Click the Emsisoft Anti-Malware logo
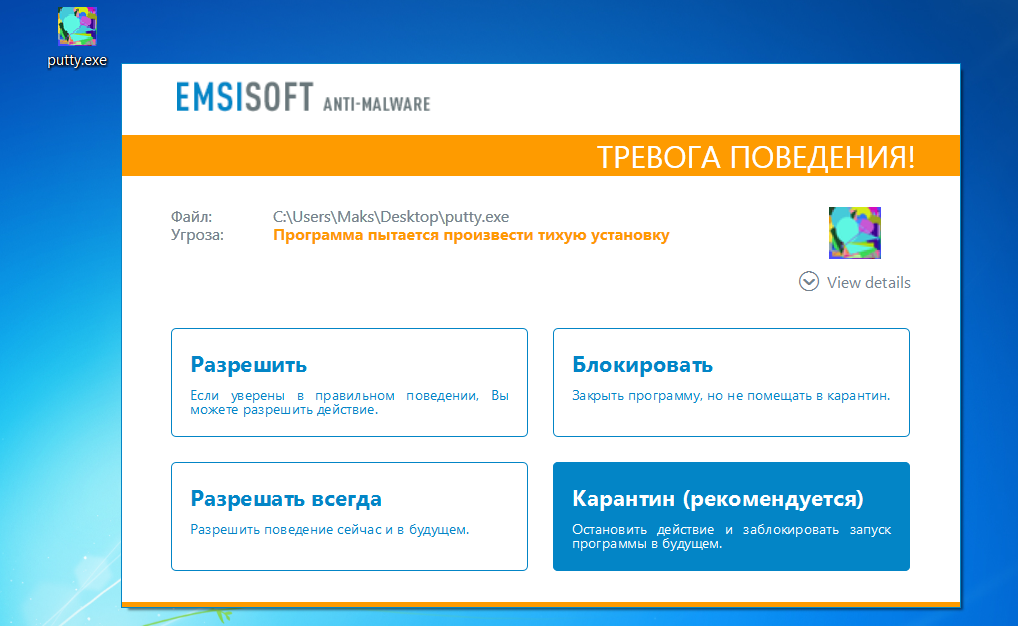Viewport: 1018px width, 626px height. pos(303,97)
